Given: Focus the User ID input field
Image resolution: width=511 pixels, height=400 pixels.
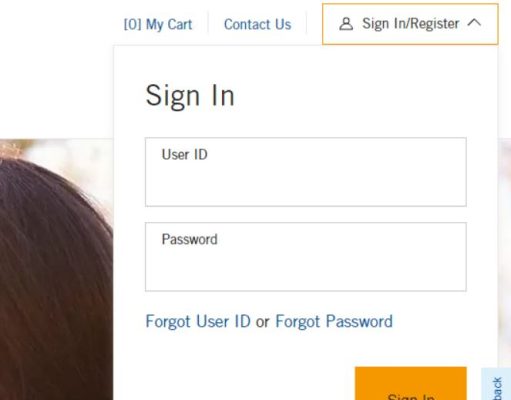Looking at the screenshot, I should coord(306,172).
